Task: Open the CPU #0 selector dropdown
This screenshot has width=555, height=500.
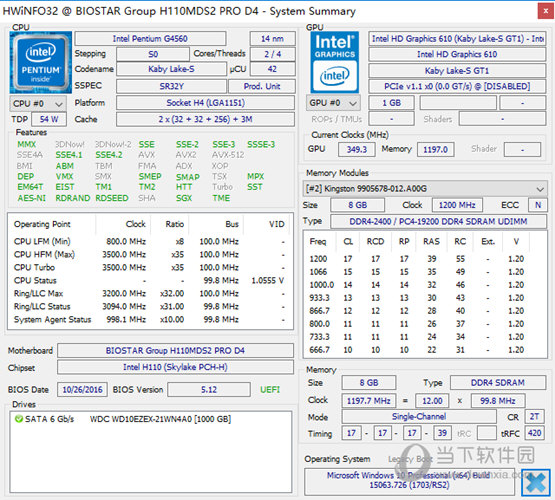Action: pyautogui.click(x=38, y=104)
